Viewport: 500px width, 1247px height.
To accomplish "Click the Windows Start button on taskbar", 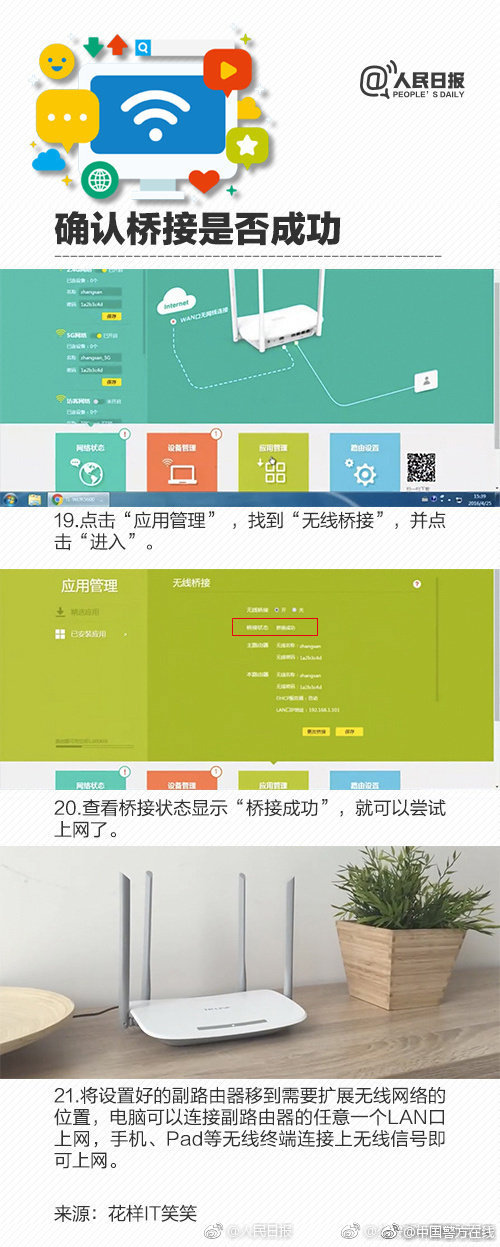I will coord(10,498).
